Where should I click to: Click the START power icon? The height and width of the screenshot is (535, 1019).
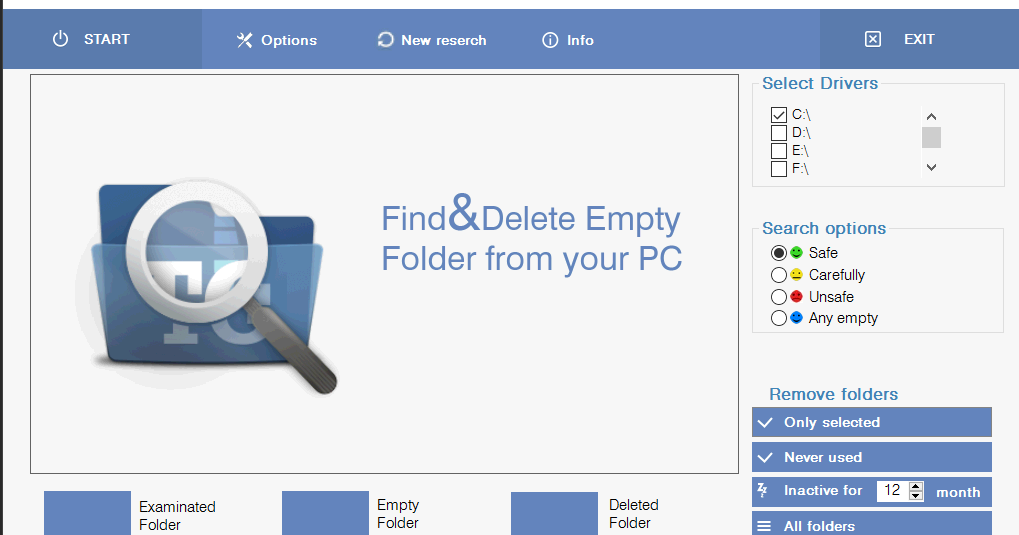click(x=60, y=39)
